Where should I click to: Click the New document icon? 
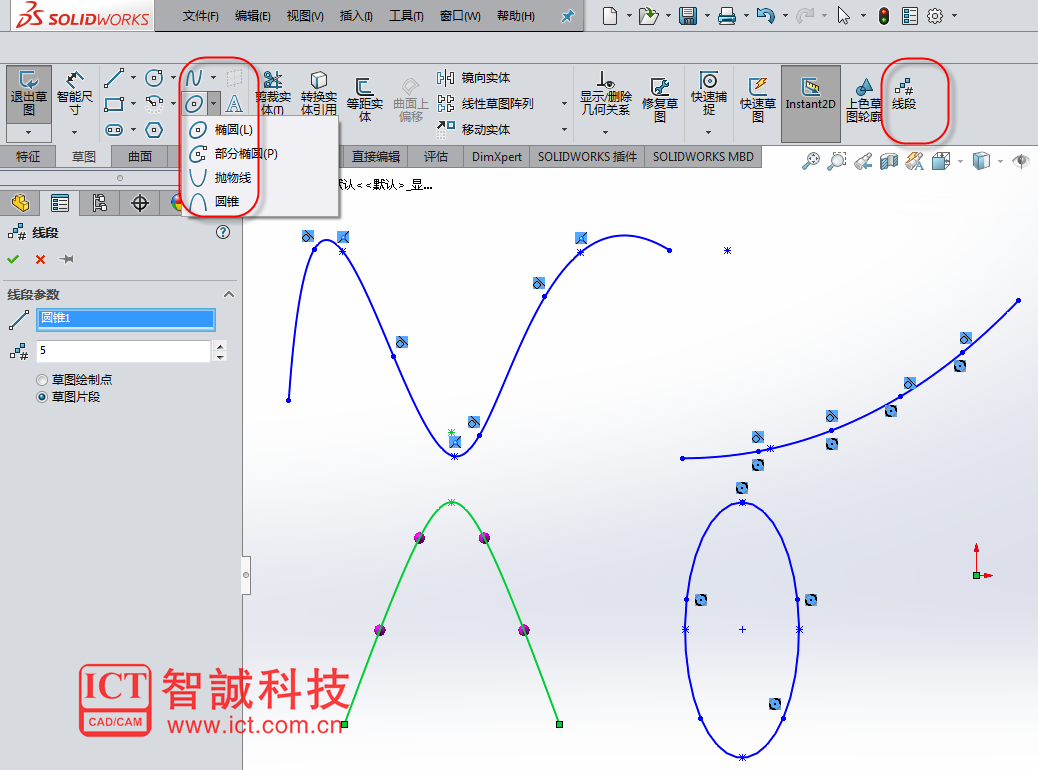(x=610, y=16)
